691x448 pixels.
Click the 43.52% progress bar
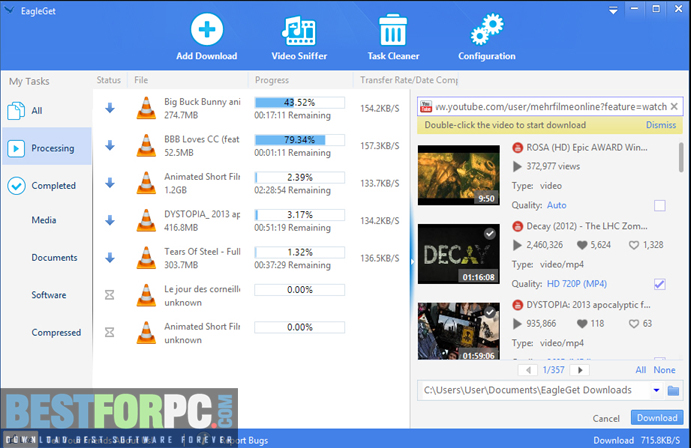point(300,103)
